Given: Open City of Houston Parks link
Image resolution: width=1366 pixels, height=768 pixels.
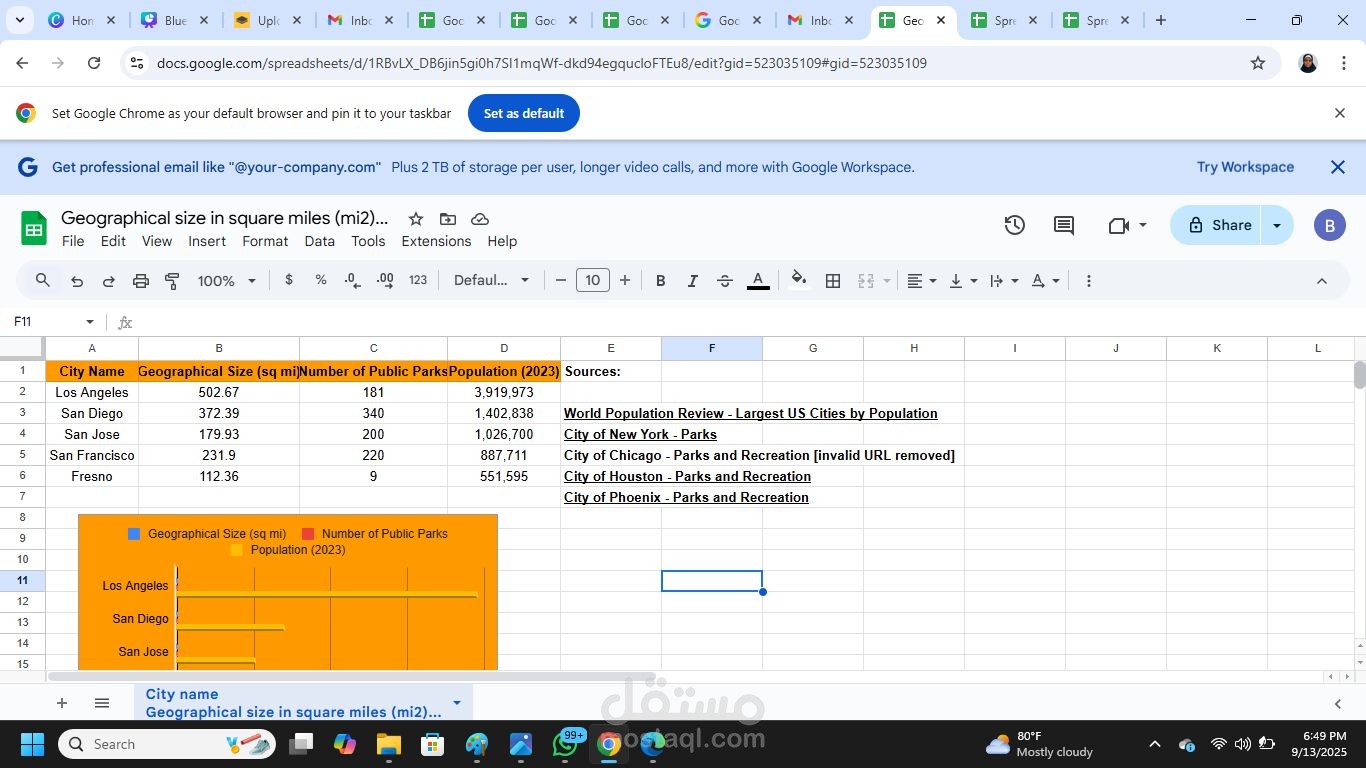Looking at the screenshot, I should 687,476.
